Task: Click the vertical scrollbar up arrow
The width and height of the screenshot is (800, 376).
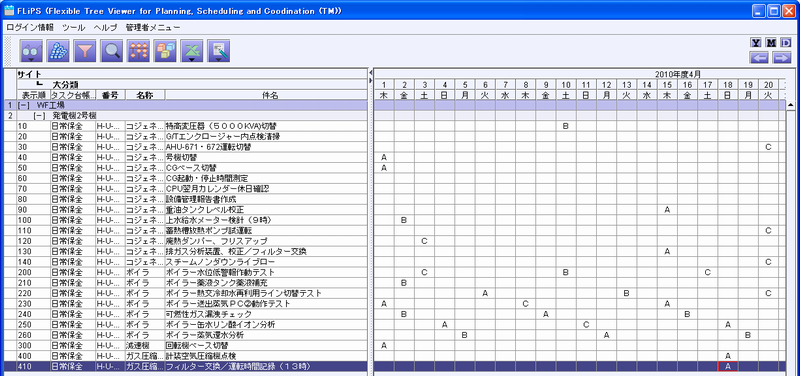Action: [x=791, y=105]
